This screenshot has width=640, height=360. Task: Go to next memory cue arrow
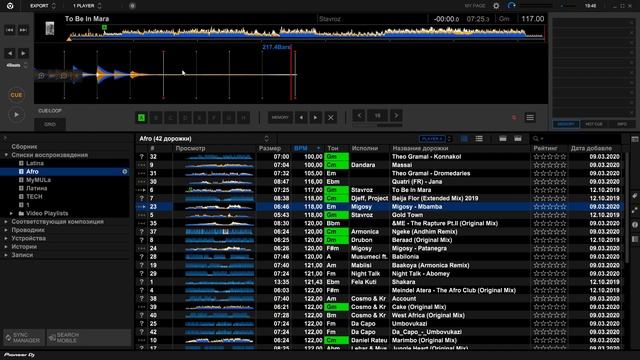[316, 118]
